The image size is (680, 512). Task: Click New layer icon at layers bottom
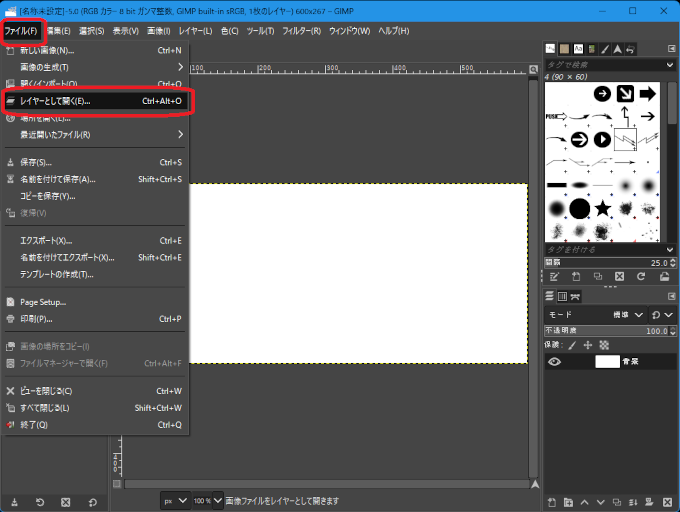click(x=552, y=502)
